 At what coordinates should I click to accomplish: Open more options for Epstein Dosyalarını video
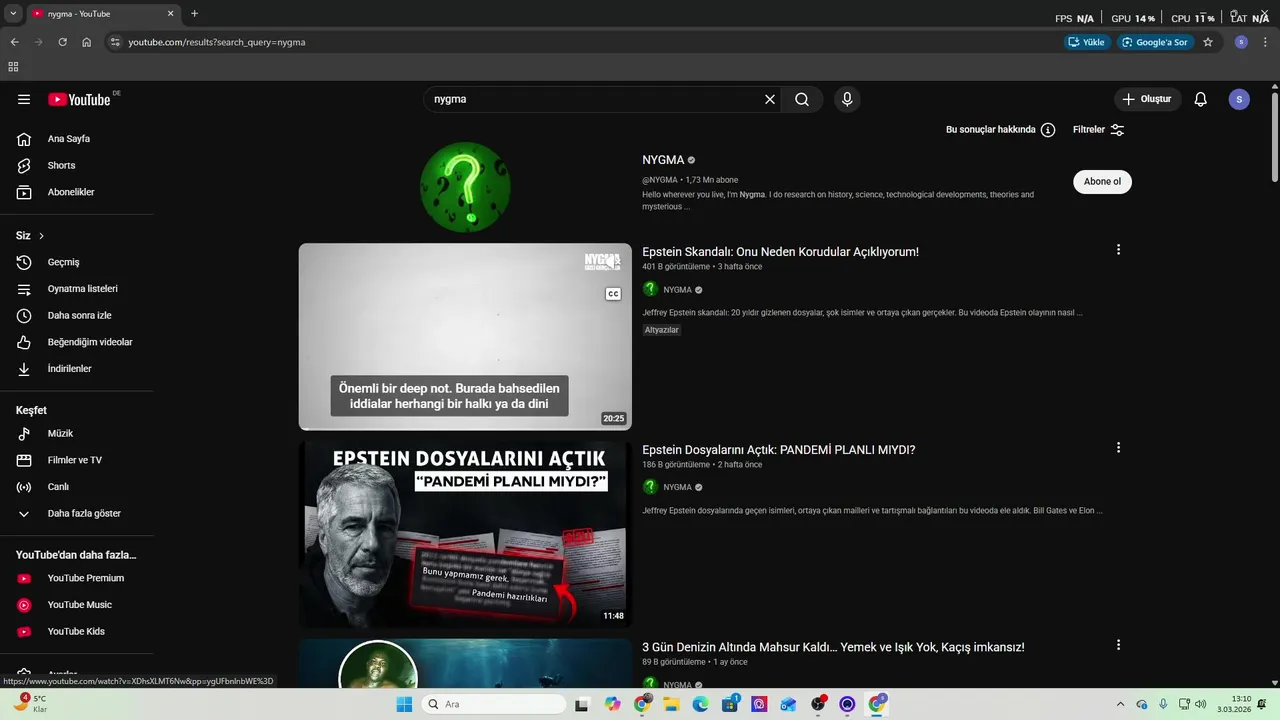point(1118,448)
